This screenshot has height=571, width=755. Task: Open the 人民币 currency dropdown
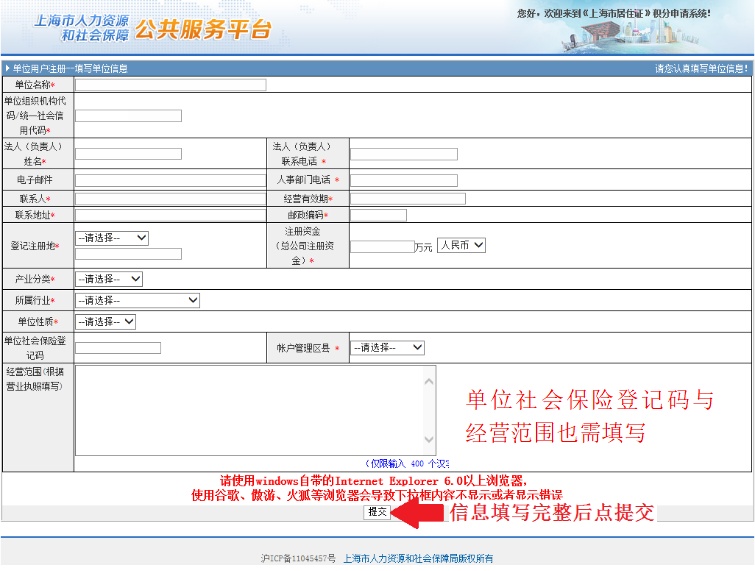(461, 245)
